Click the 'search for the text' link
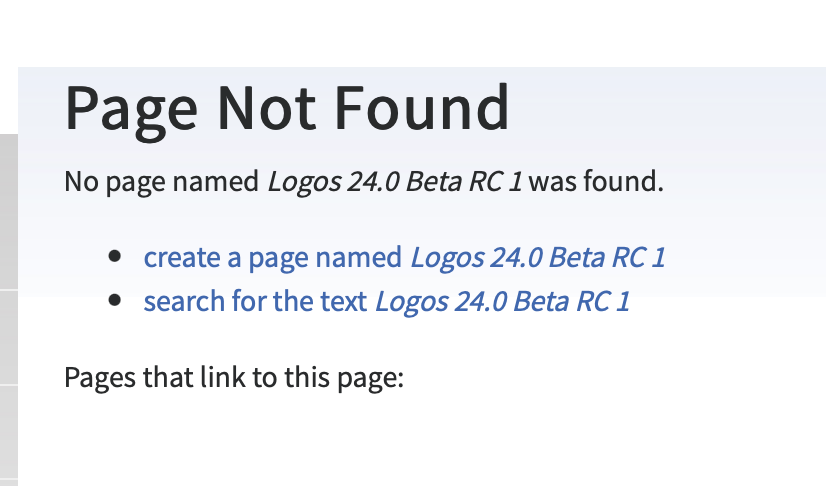This screenshot has height=486, width=826. click(387, 302)
